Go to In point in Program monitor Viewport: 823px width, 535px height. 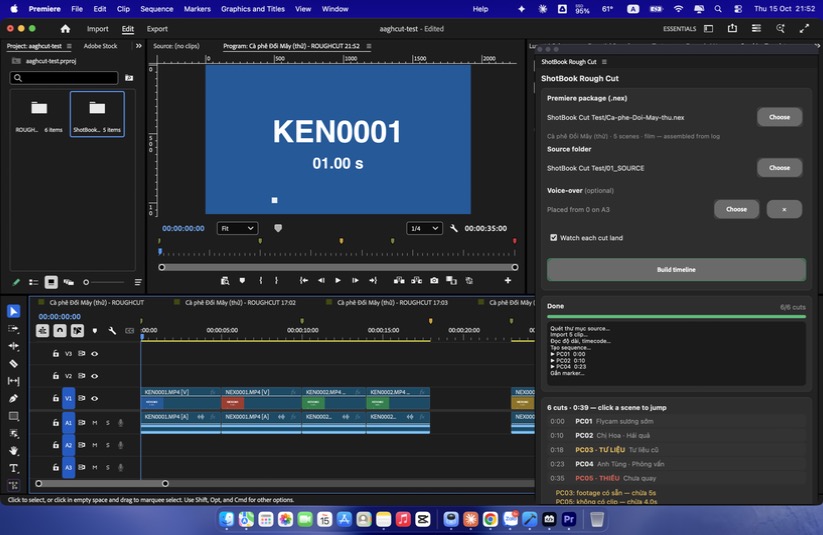pos(304,281)
